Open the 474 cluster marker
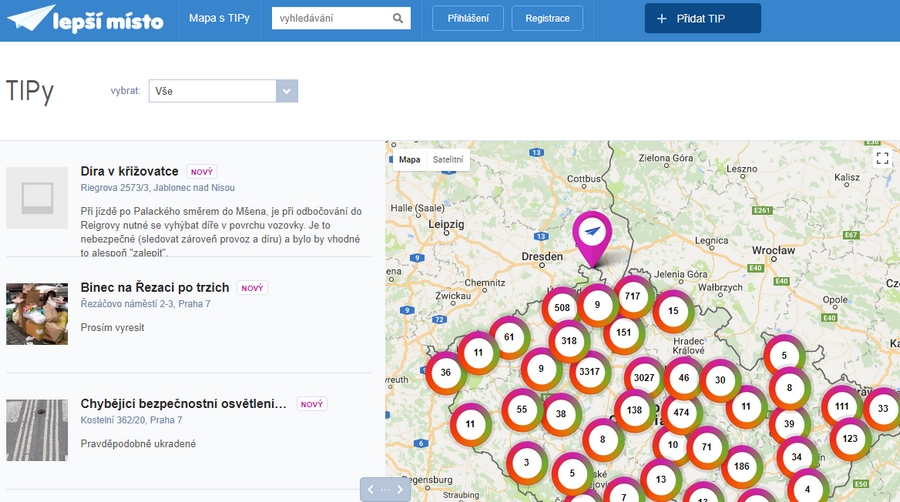The image size is (900, 502). tap(681, 413)
